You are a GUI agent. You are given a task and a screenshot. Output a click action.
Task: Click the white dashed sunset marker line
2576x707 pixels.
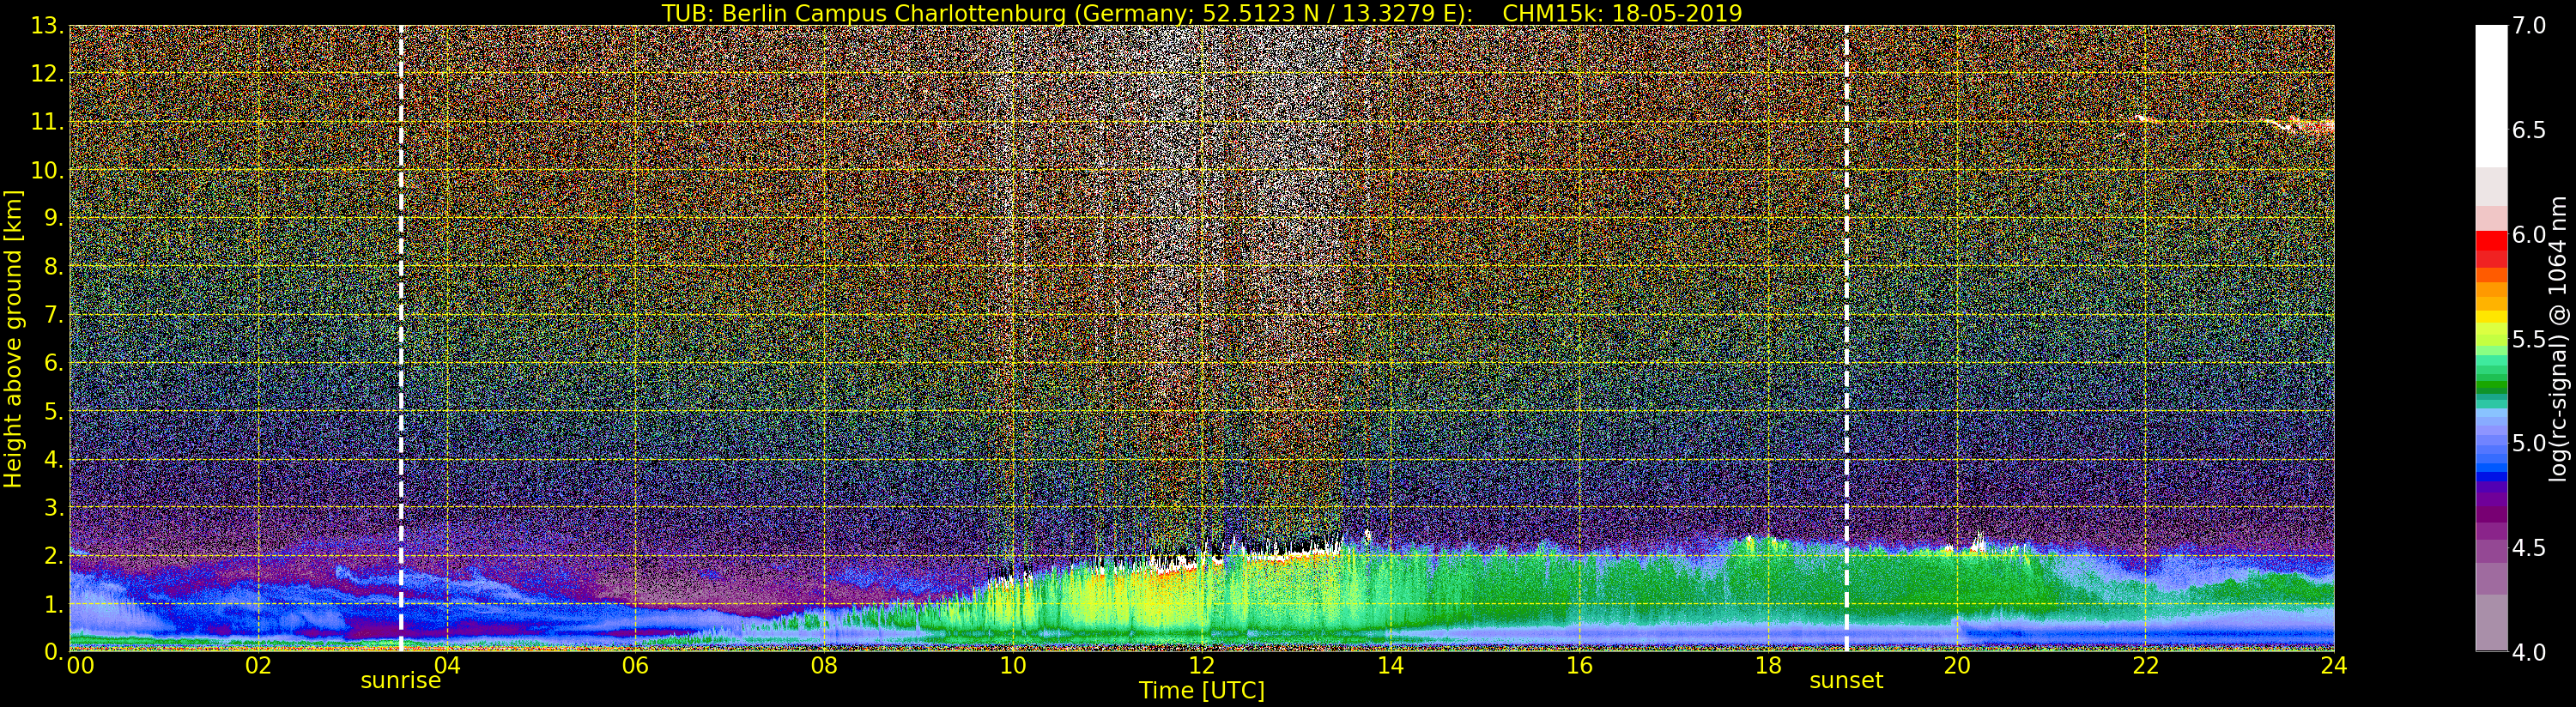coord(1846,338)
